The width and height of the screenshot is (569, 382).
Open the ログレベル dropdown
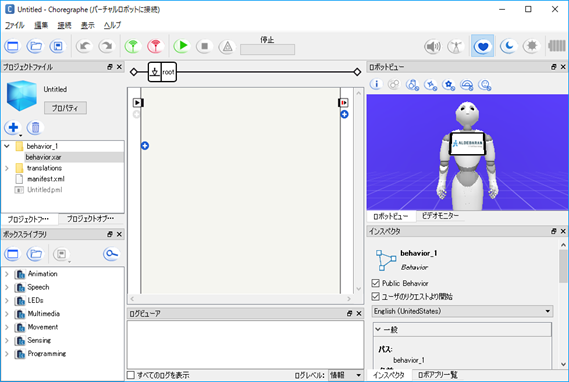click(345, 375)
